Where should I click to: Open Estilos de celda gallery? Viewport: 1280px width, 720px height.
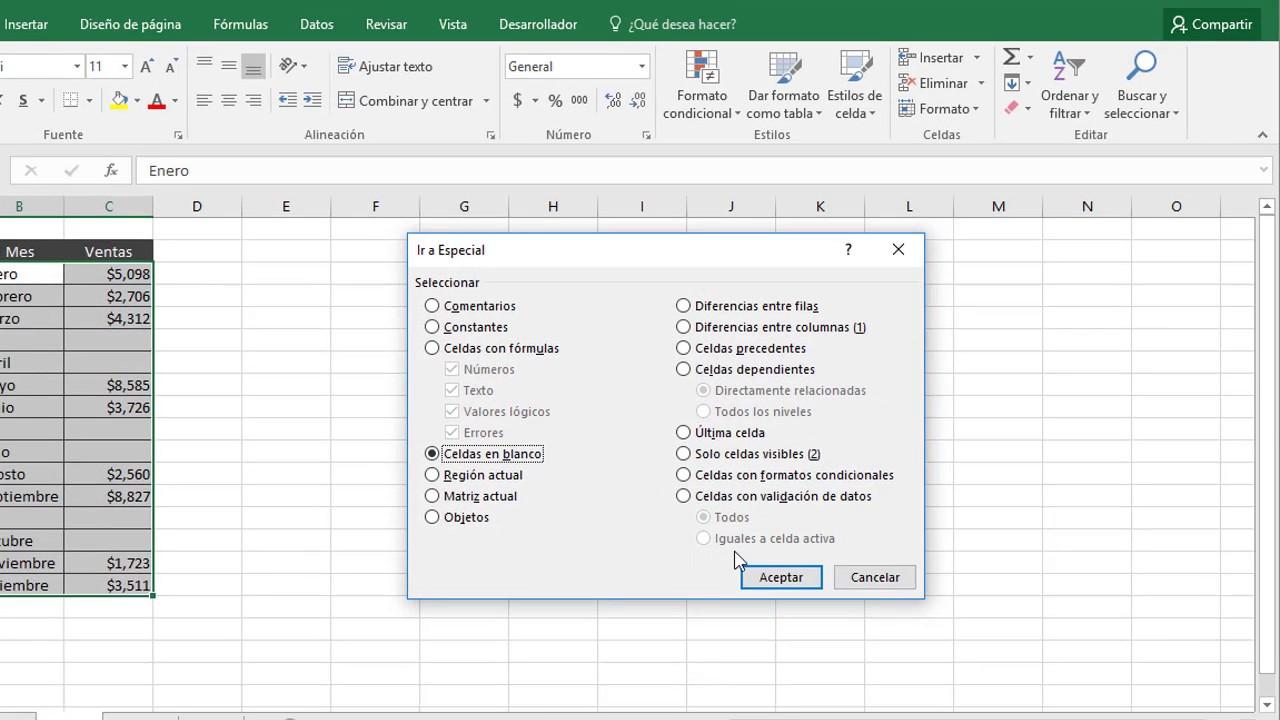[854, 85]
